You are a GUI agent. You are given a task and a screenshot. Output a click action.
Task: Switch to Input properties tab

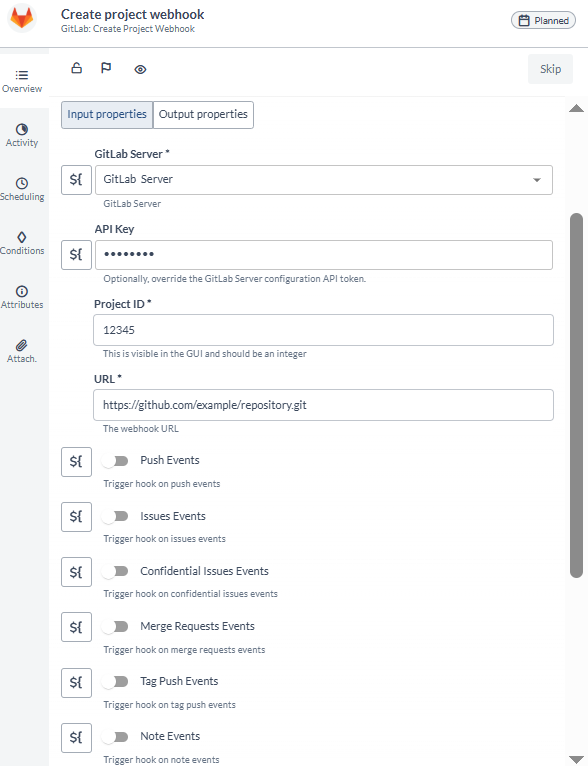point(107,114)
